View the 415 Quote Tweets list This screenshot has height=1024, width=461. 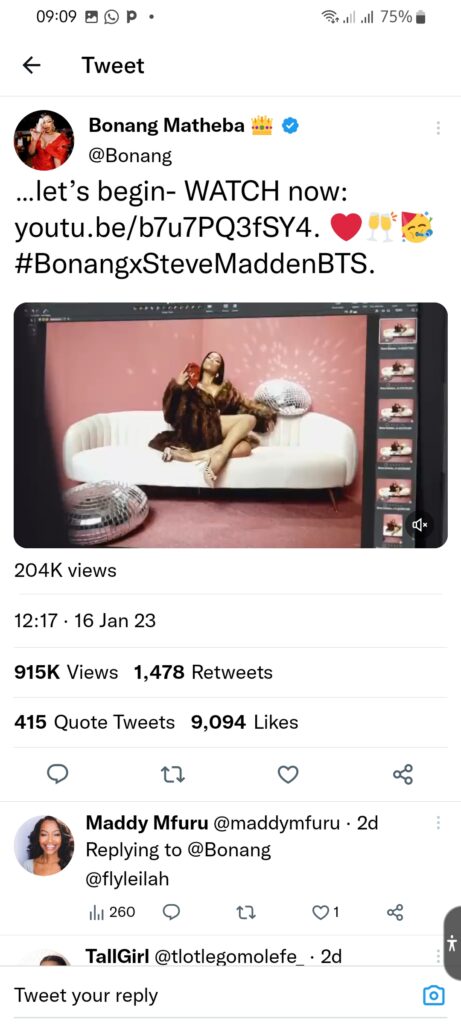point(95,722)
